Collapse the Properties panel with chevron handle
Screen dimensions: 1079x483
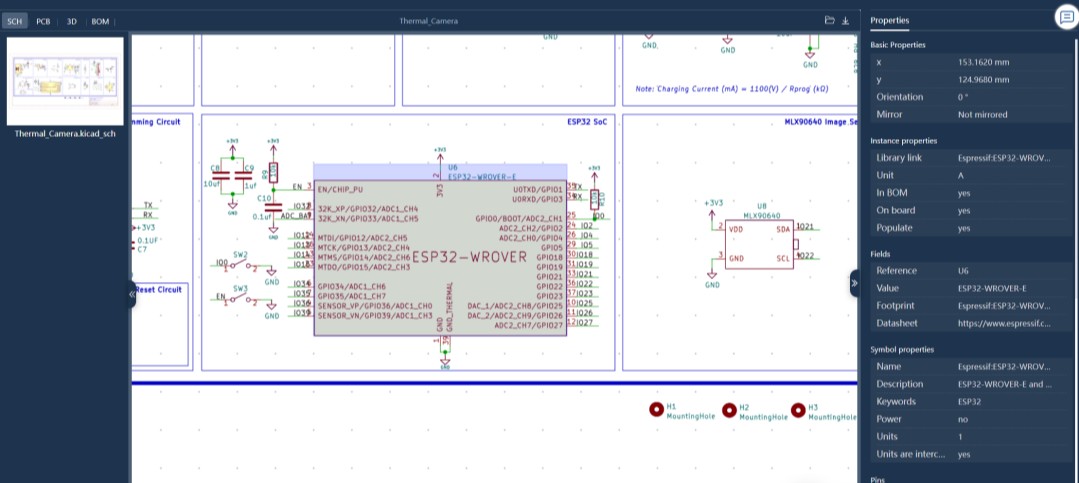coord(854,283)
